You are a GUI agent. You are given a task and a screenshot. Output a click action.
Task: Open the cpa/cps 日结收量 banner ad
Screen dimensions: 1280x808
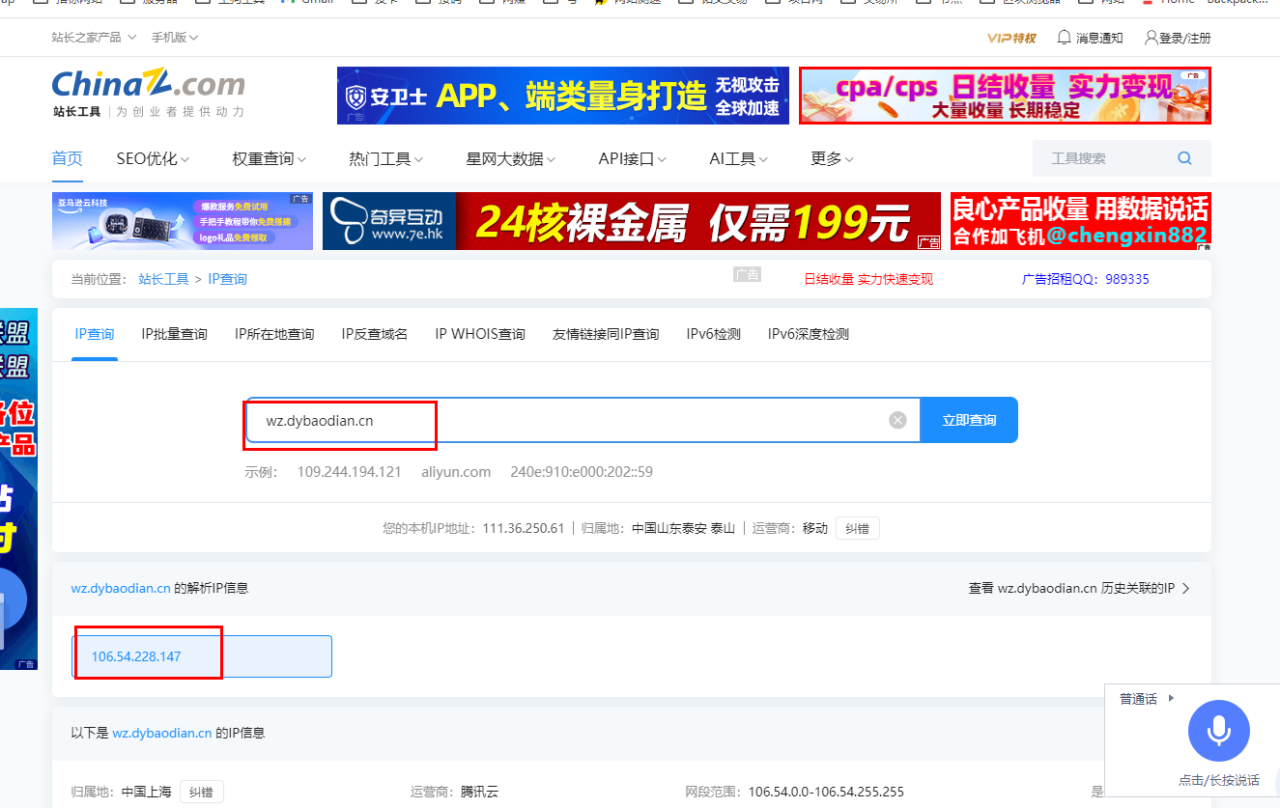point(1005,96)
